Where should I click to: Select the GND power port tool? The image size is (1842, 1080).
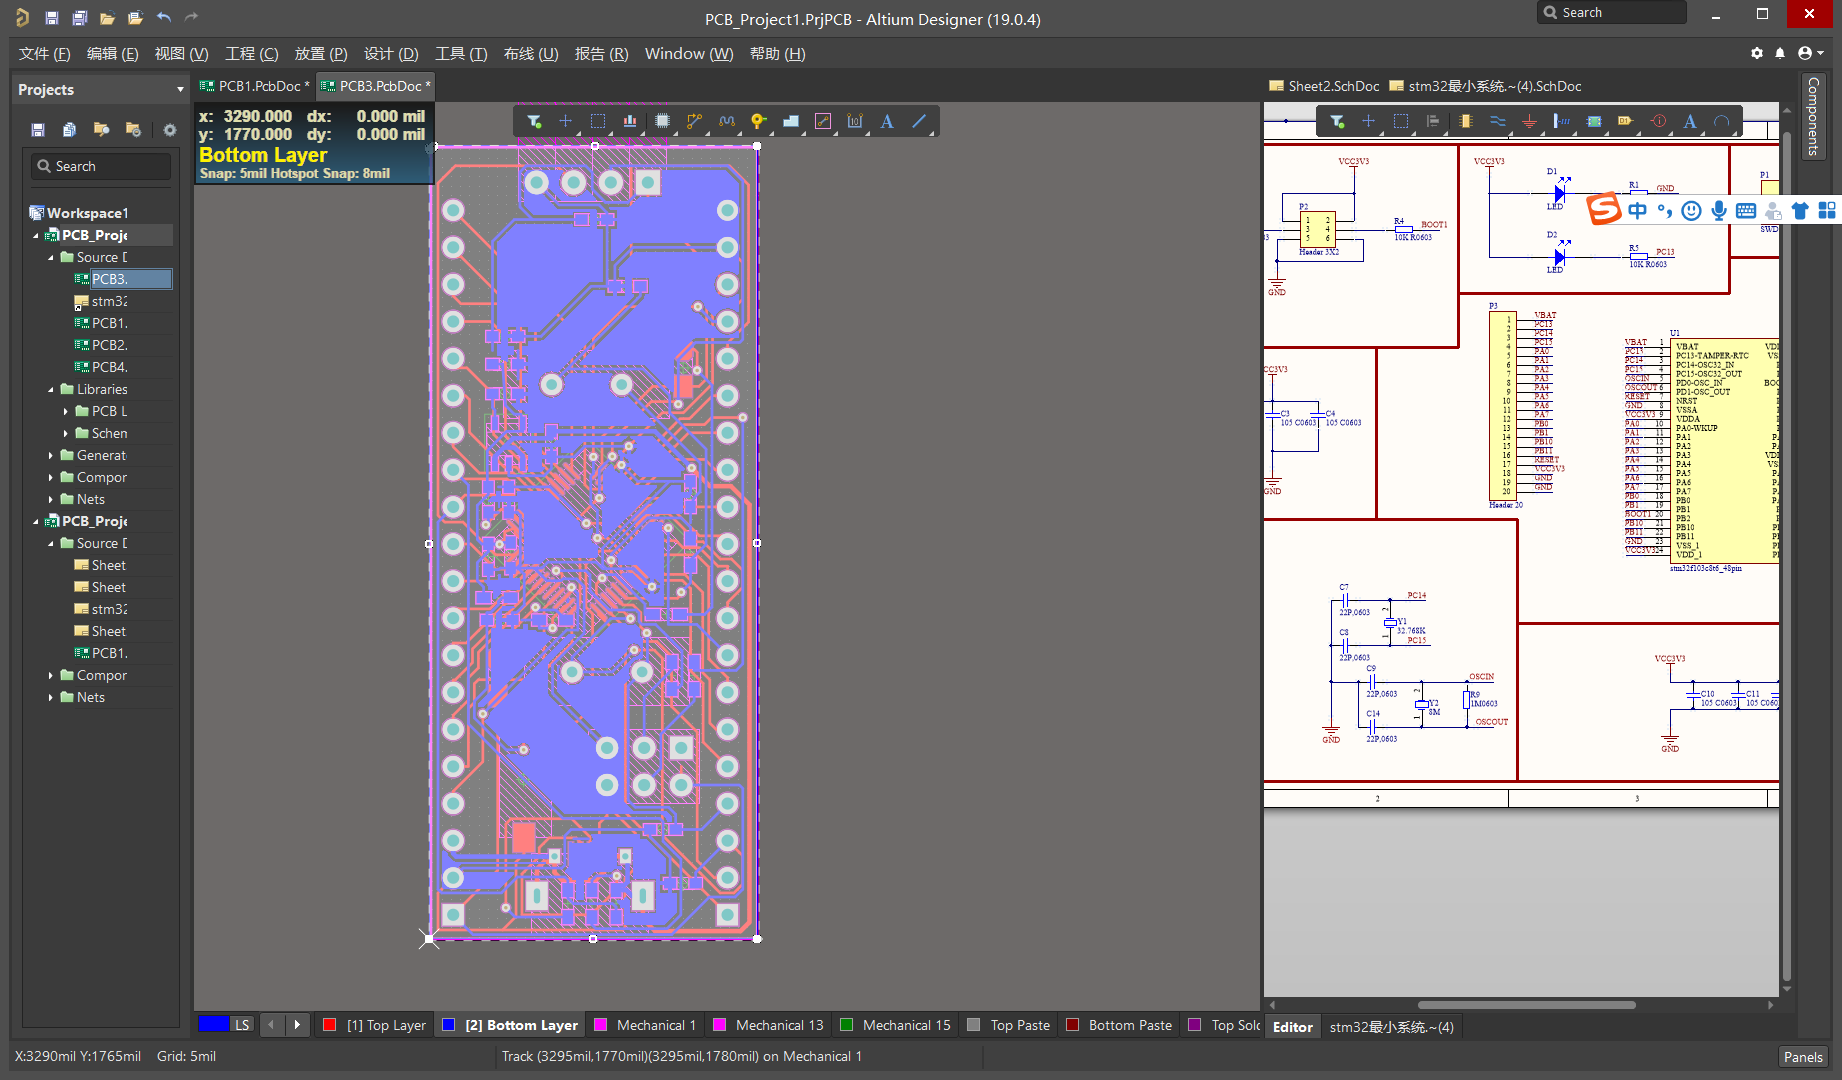[x=1529, y=121]
